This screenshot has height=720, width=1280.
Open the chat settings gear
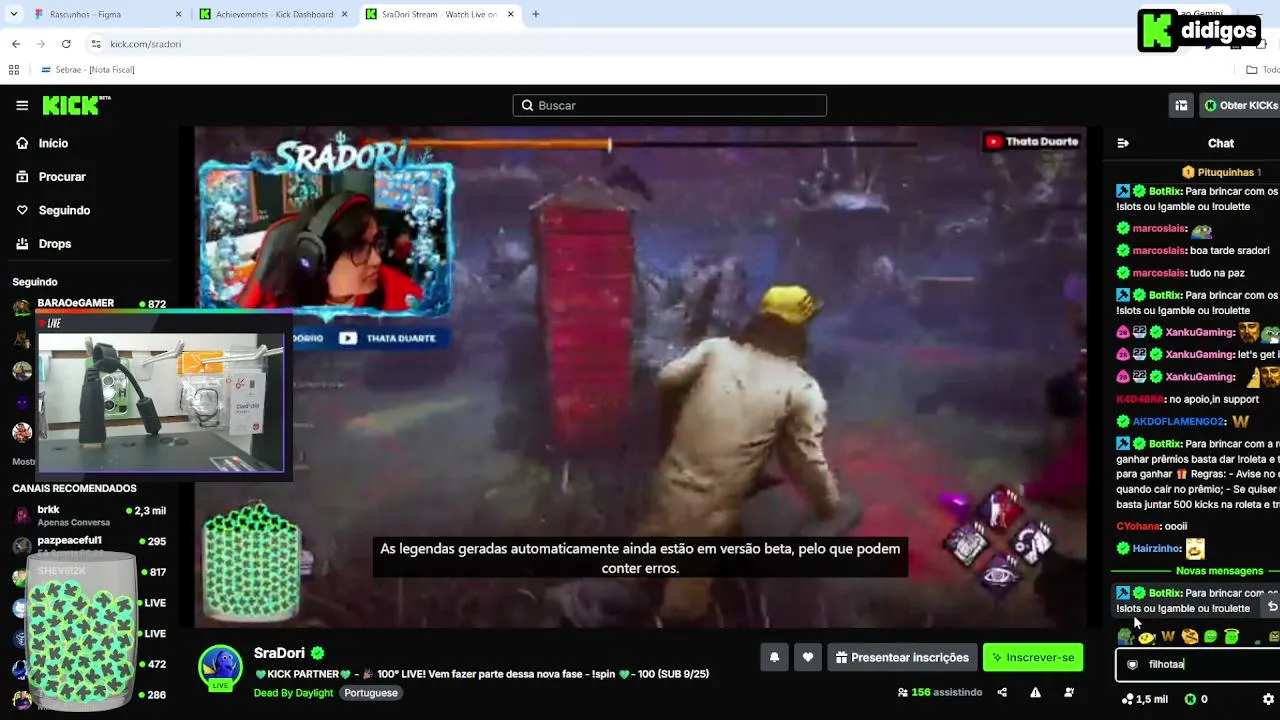coord(1269,699)
